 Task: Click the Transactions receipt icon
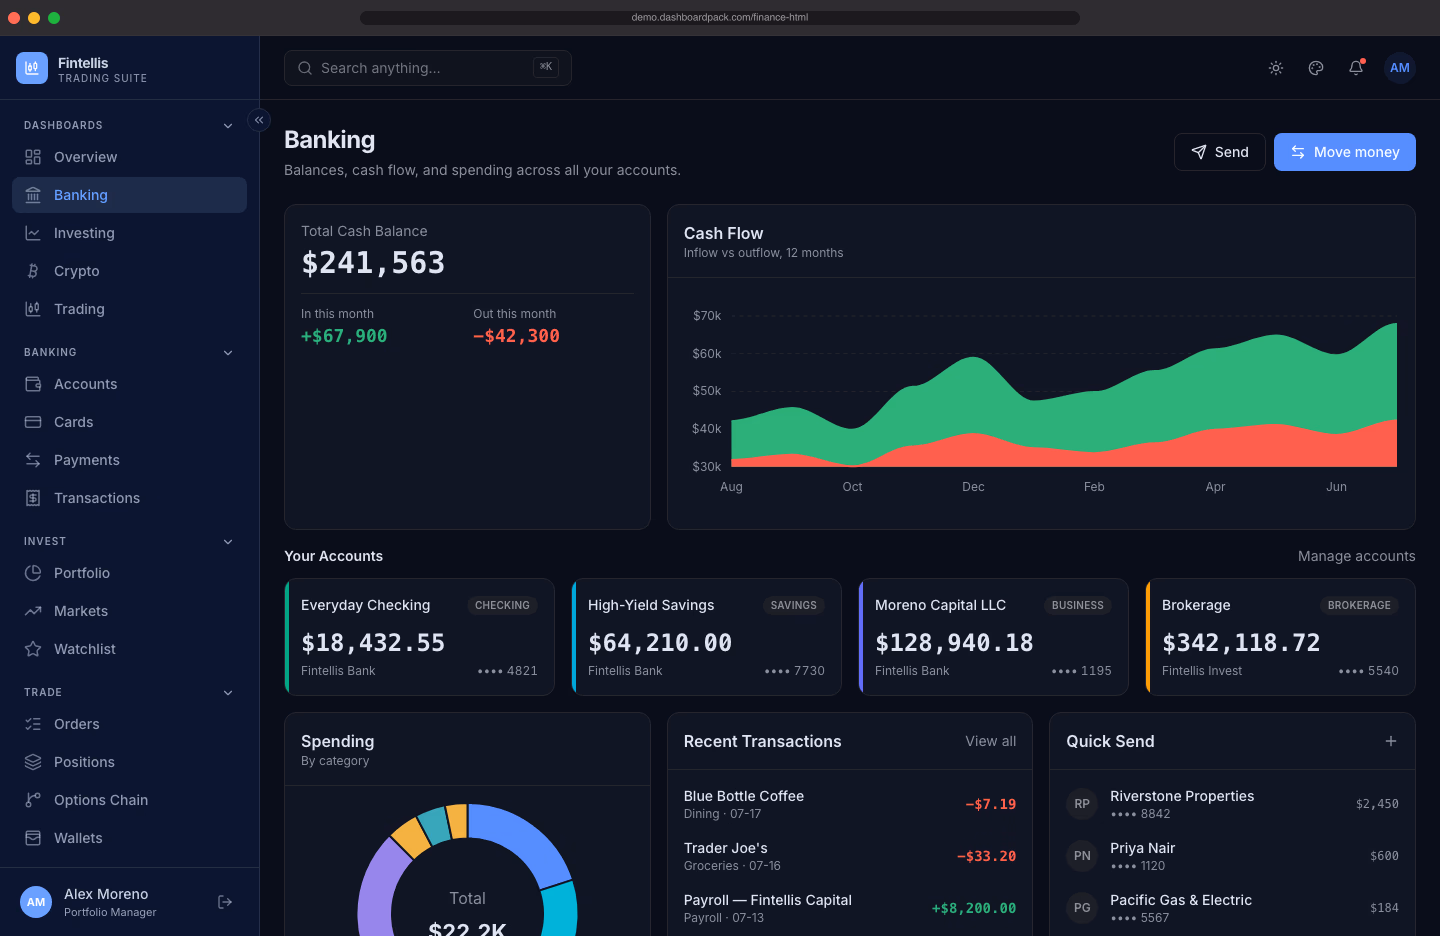[33, 498]
